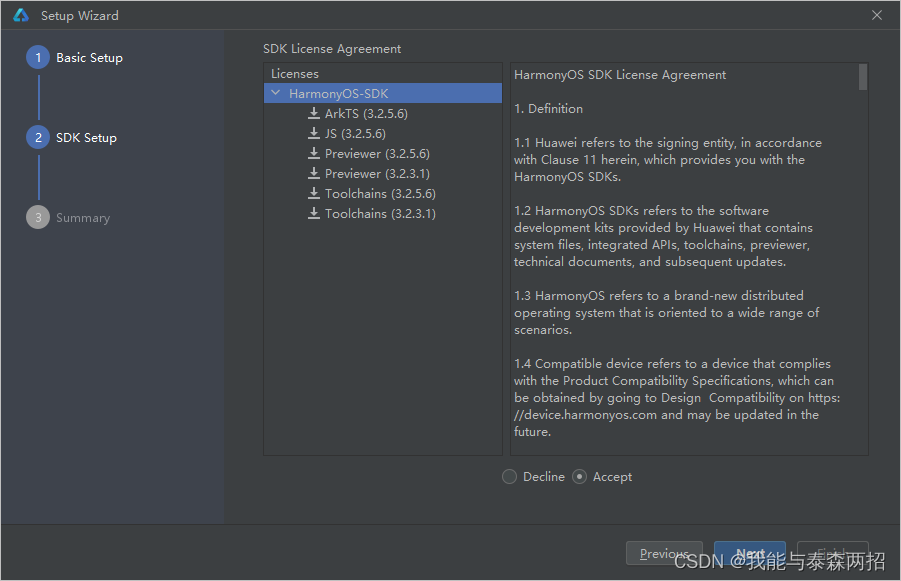901x581 pixels.
Task: Click the SDK License Agreement title
Action: pos(332,49)
